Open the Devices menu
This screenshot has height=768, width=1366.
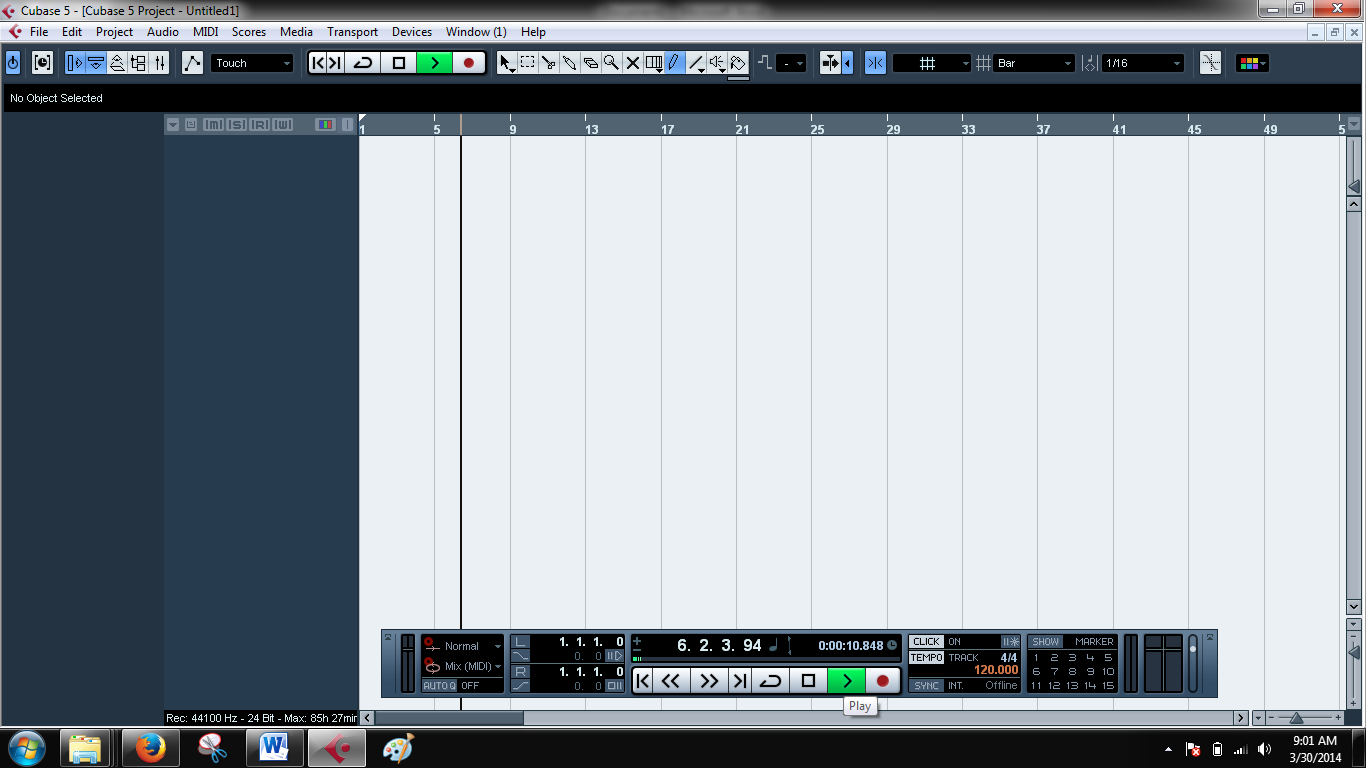click(x=411, y=31)
